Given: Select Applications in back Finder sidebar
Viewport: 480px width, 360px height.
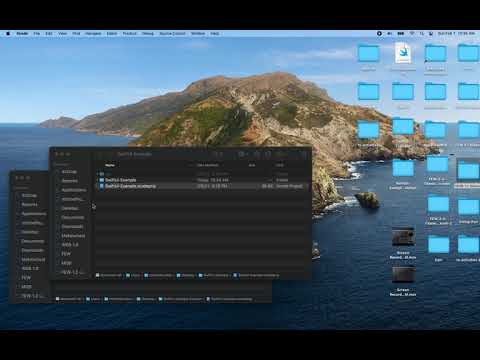Looking at the screenshot, I should (34, 214).
